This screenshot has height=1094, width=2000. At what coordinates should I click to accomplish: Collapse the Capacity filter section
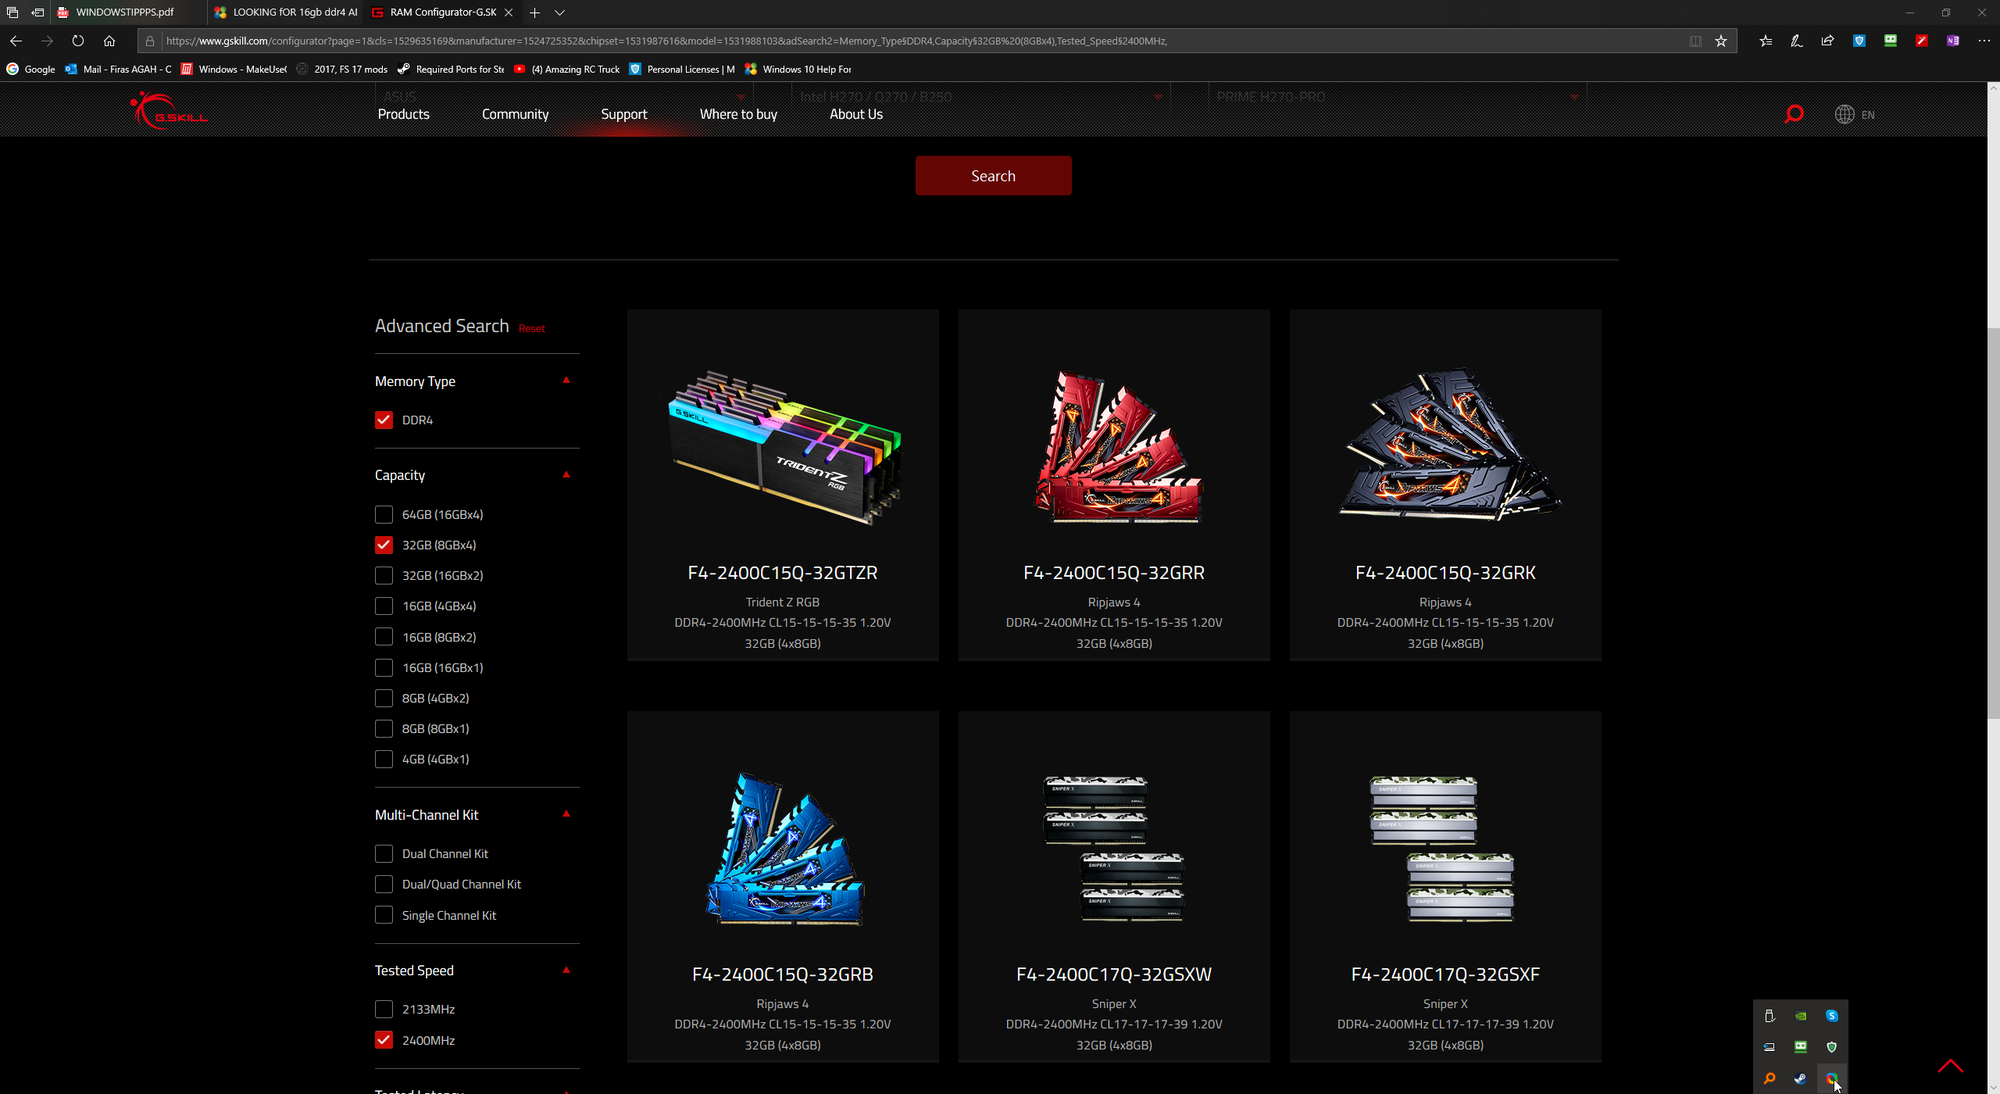(566, 475)
